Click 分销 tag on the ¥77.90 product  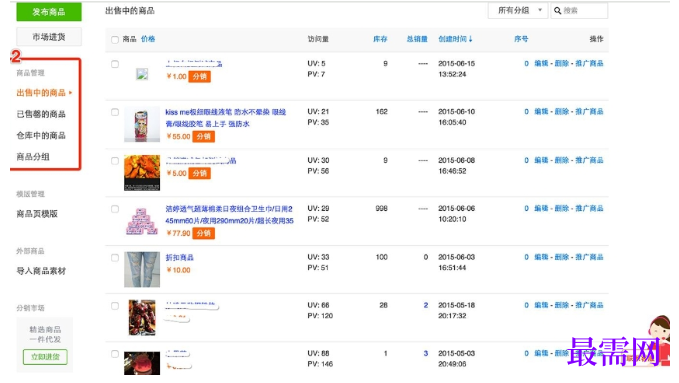coord(204,233)
